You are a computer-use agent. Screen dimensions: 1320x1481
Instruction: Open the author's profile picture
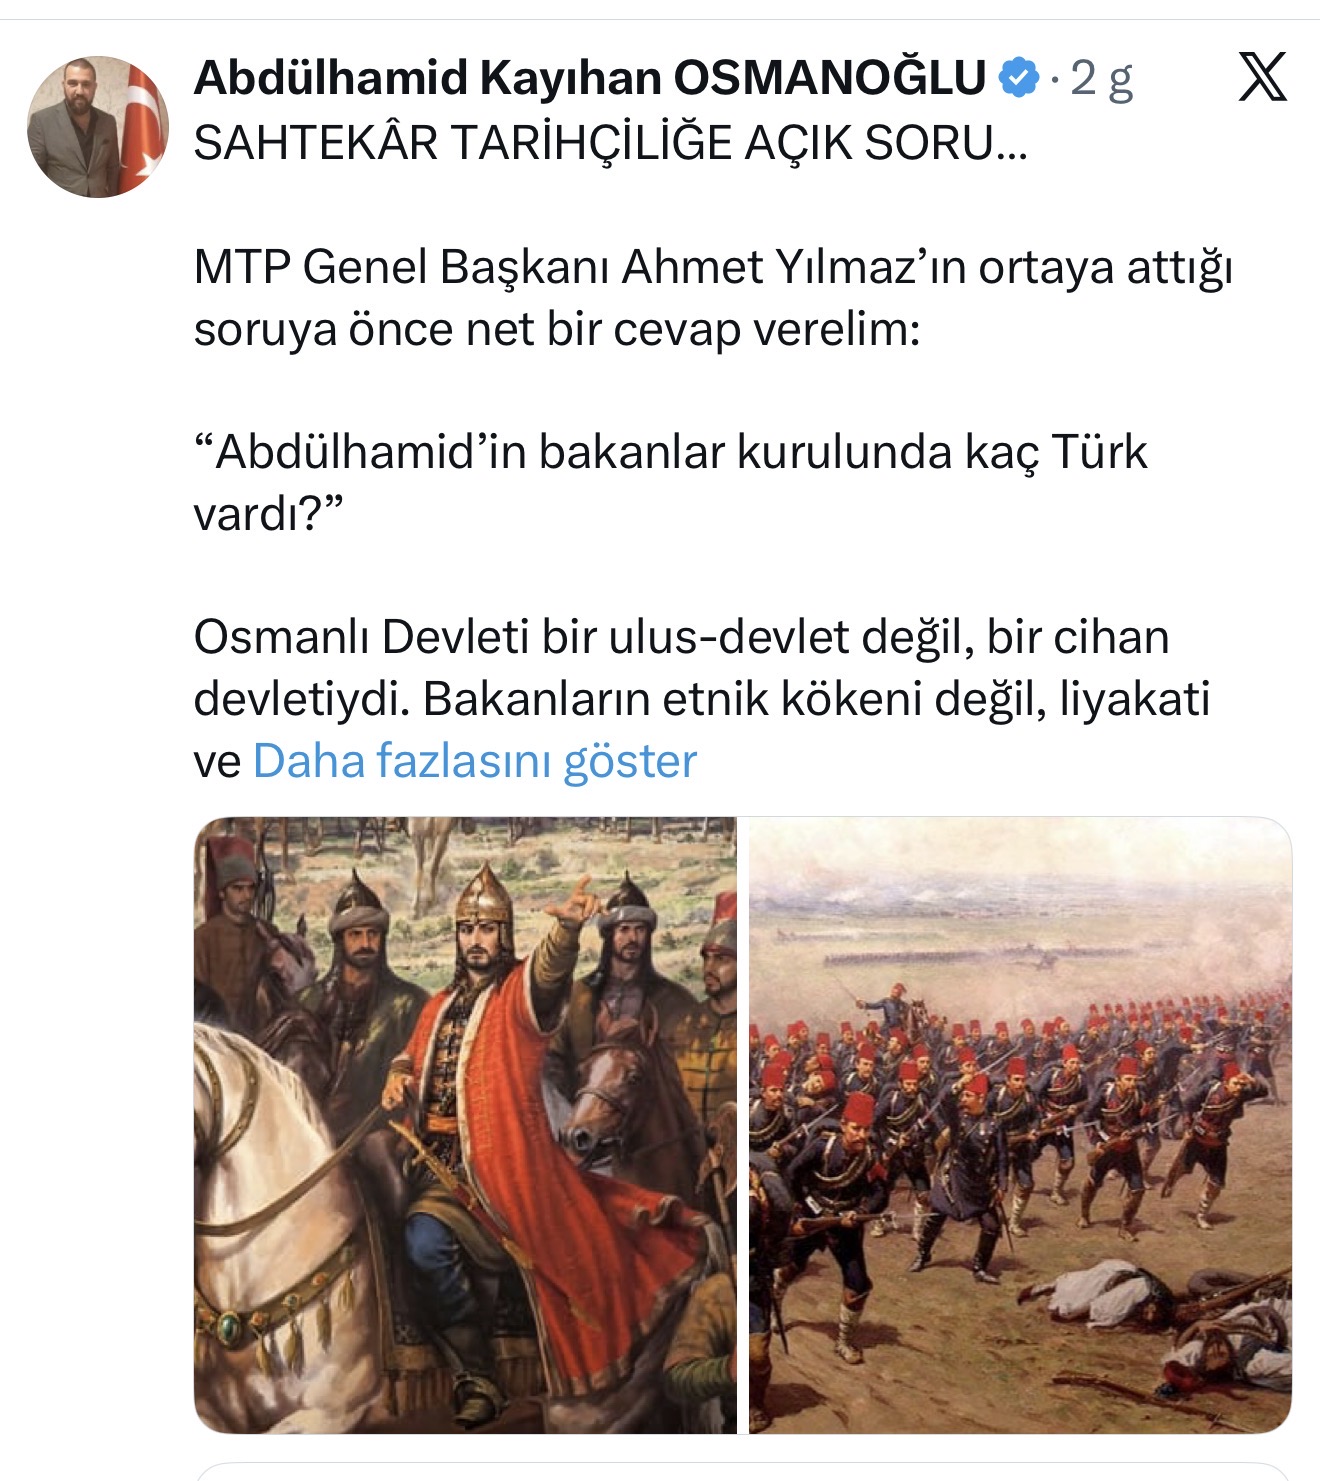[97, 126]
